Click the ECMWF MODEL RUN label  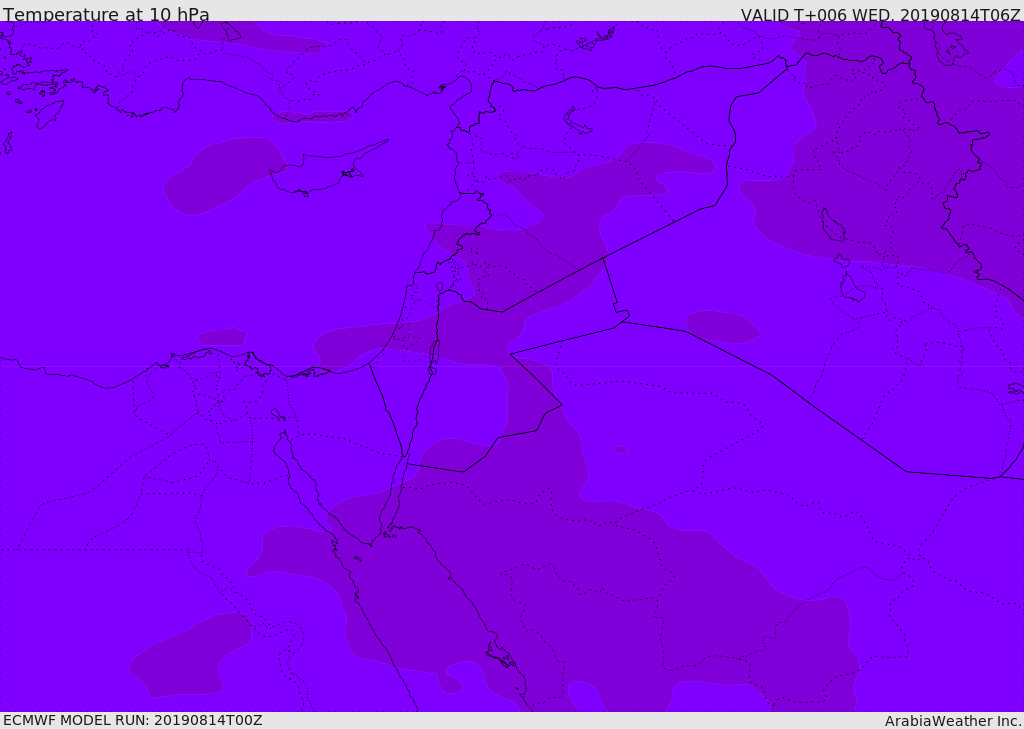click(x=133, y=720)
